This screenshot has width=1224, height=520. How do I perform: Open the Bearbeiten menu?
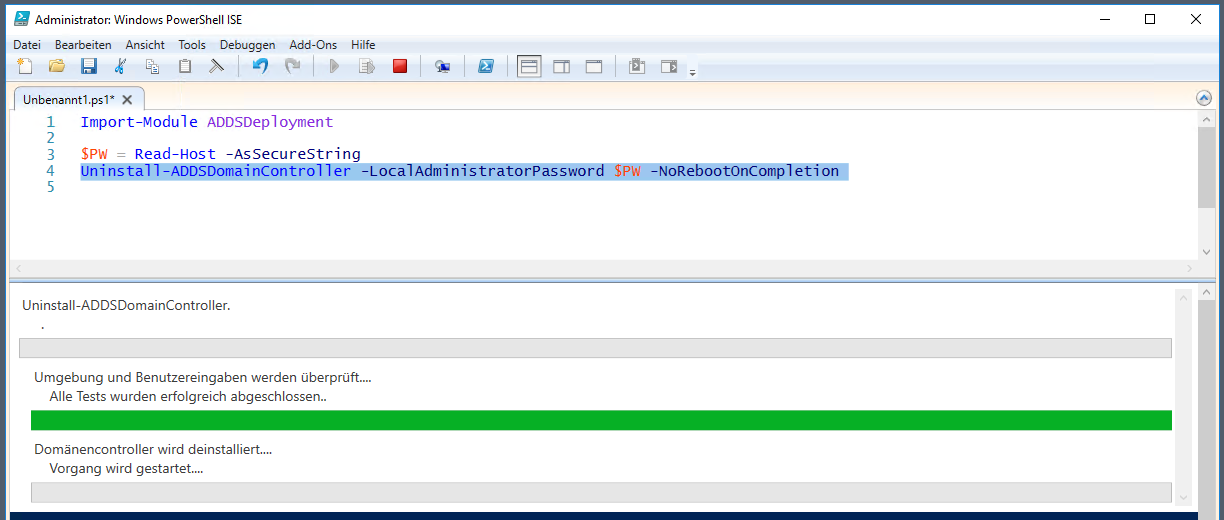[83, 45]
